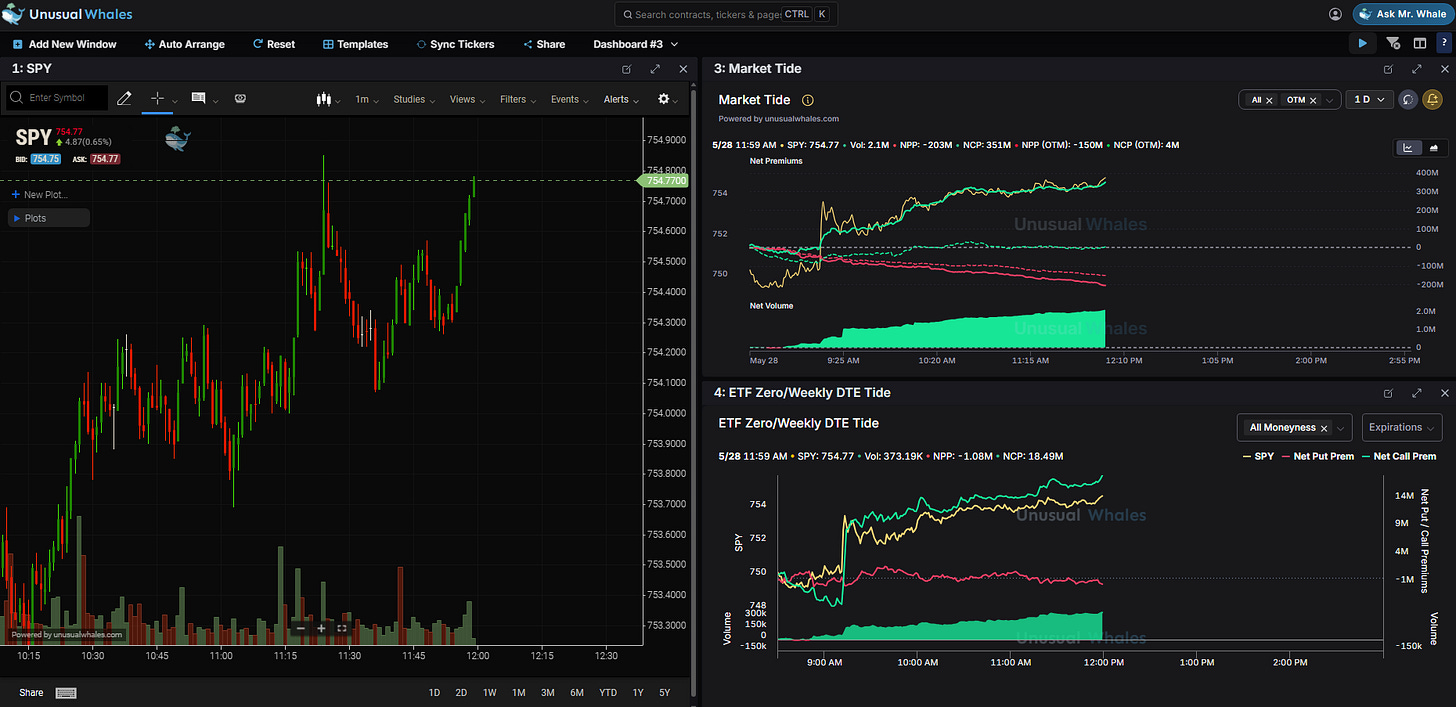
Task: Open the Studies menu
Action: click(x=414, y=99)
